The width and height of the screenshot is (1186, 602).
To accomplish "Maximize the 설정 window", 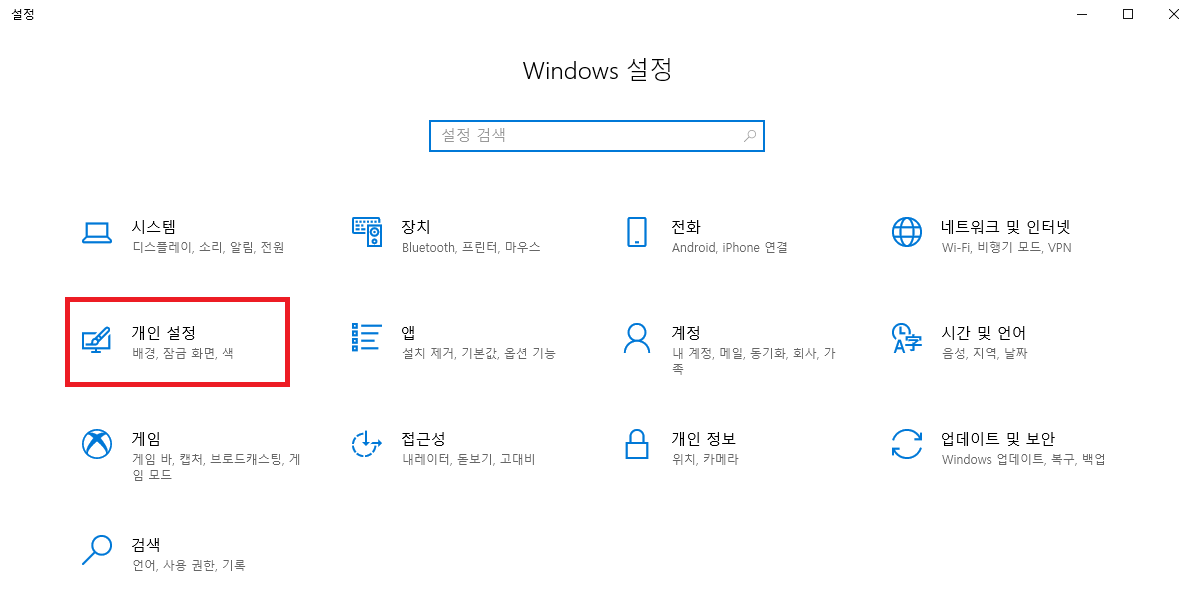I will [x=1128, y=14].
